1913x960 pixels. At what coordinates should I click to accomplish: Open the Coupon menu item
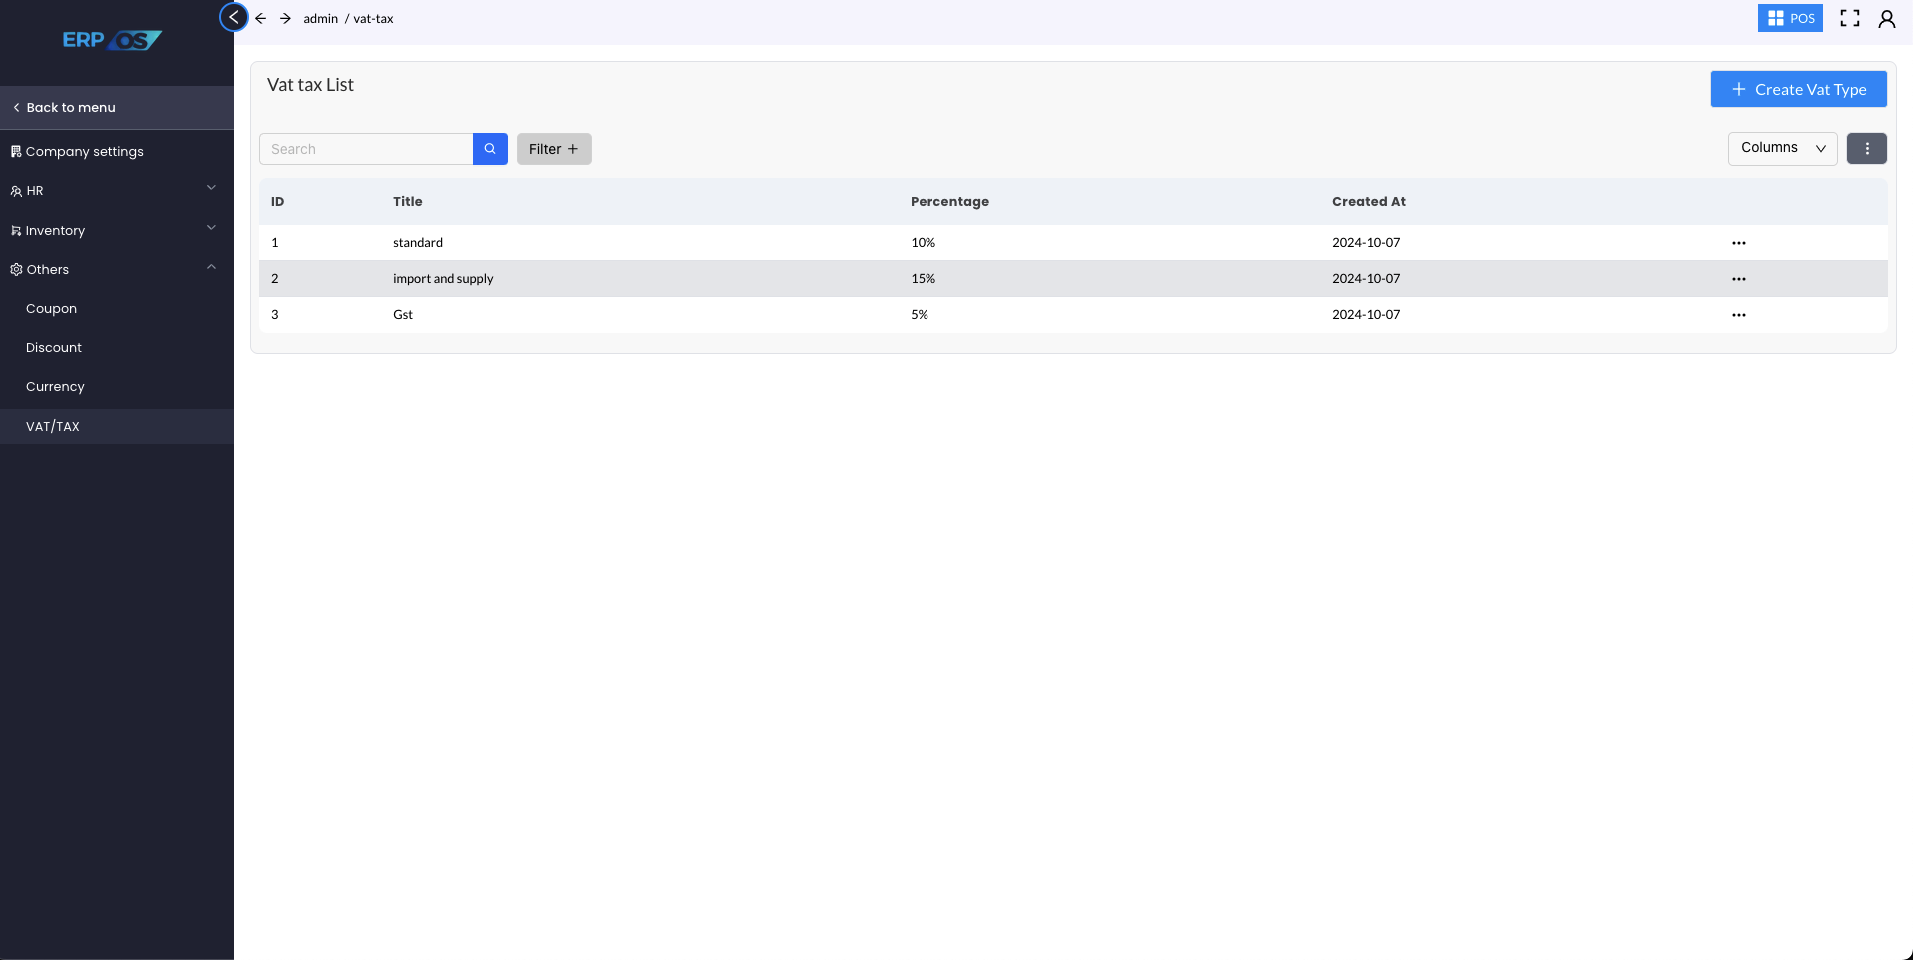(x=52, y=308)
